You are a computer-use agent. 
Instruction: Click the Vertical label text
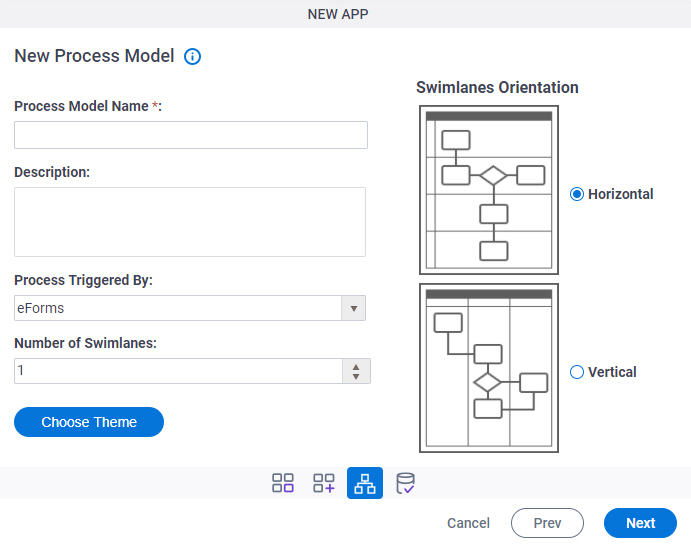(612, 372)
